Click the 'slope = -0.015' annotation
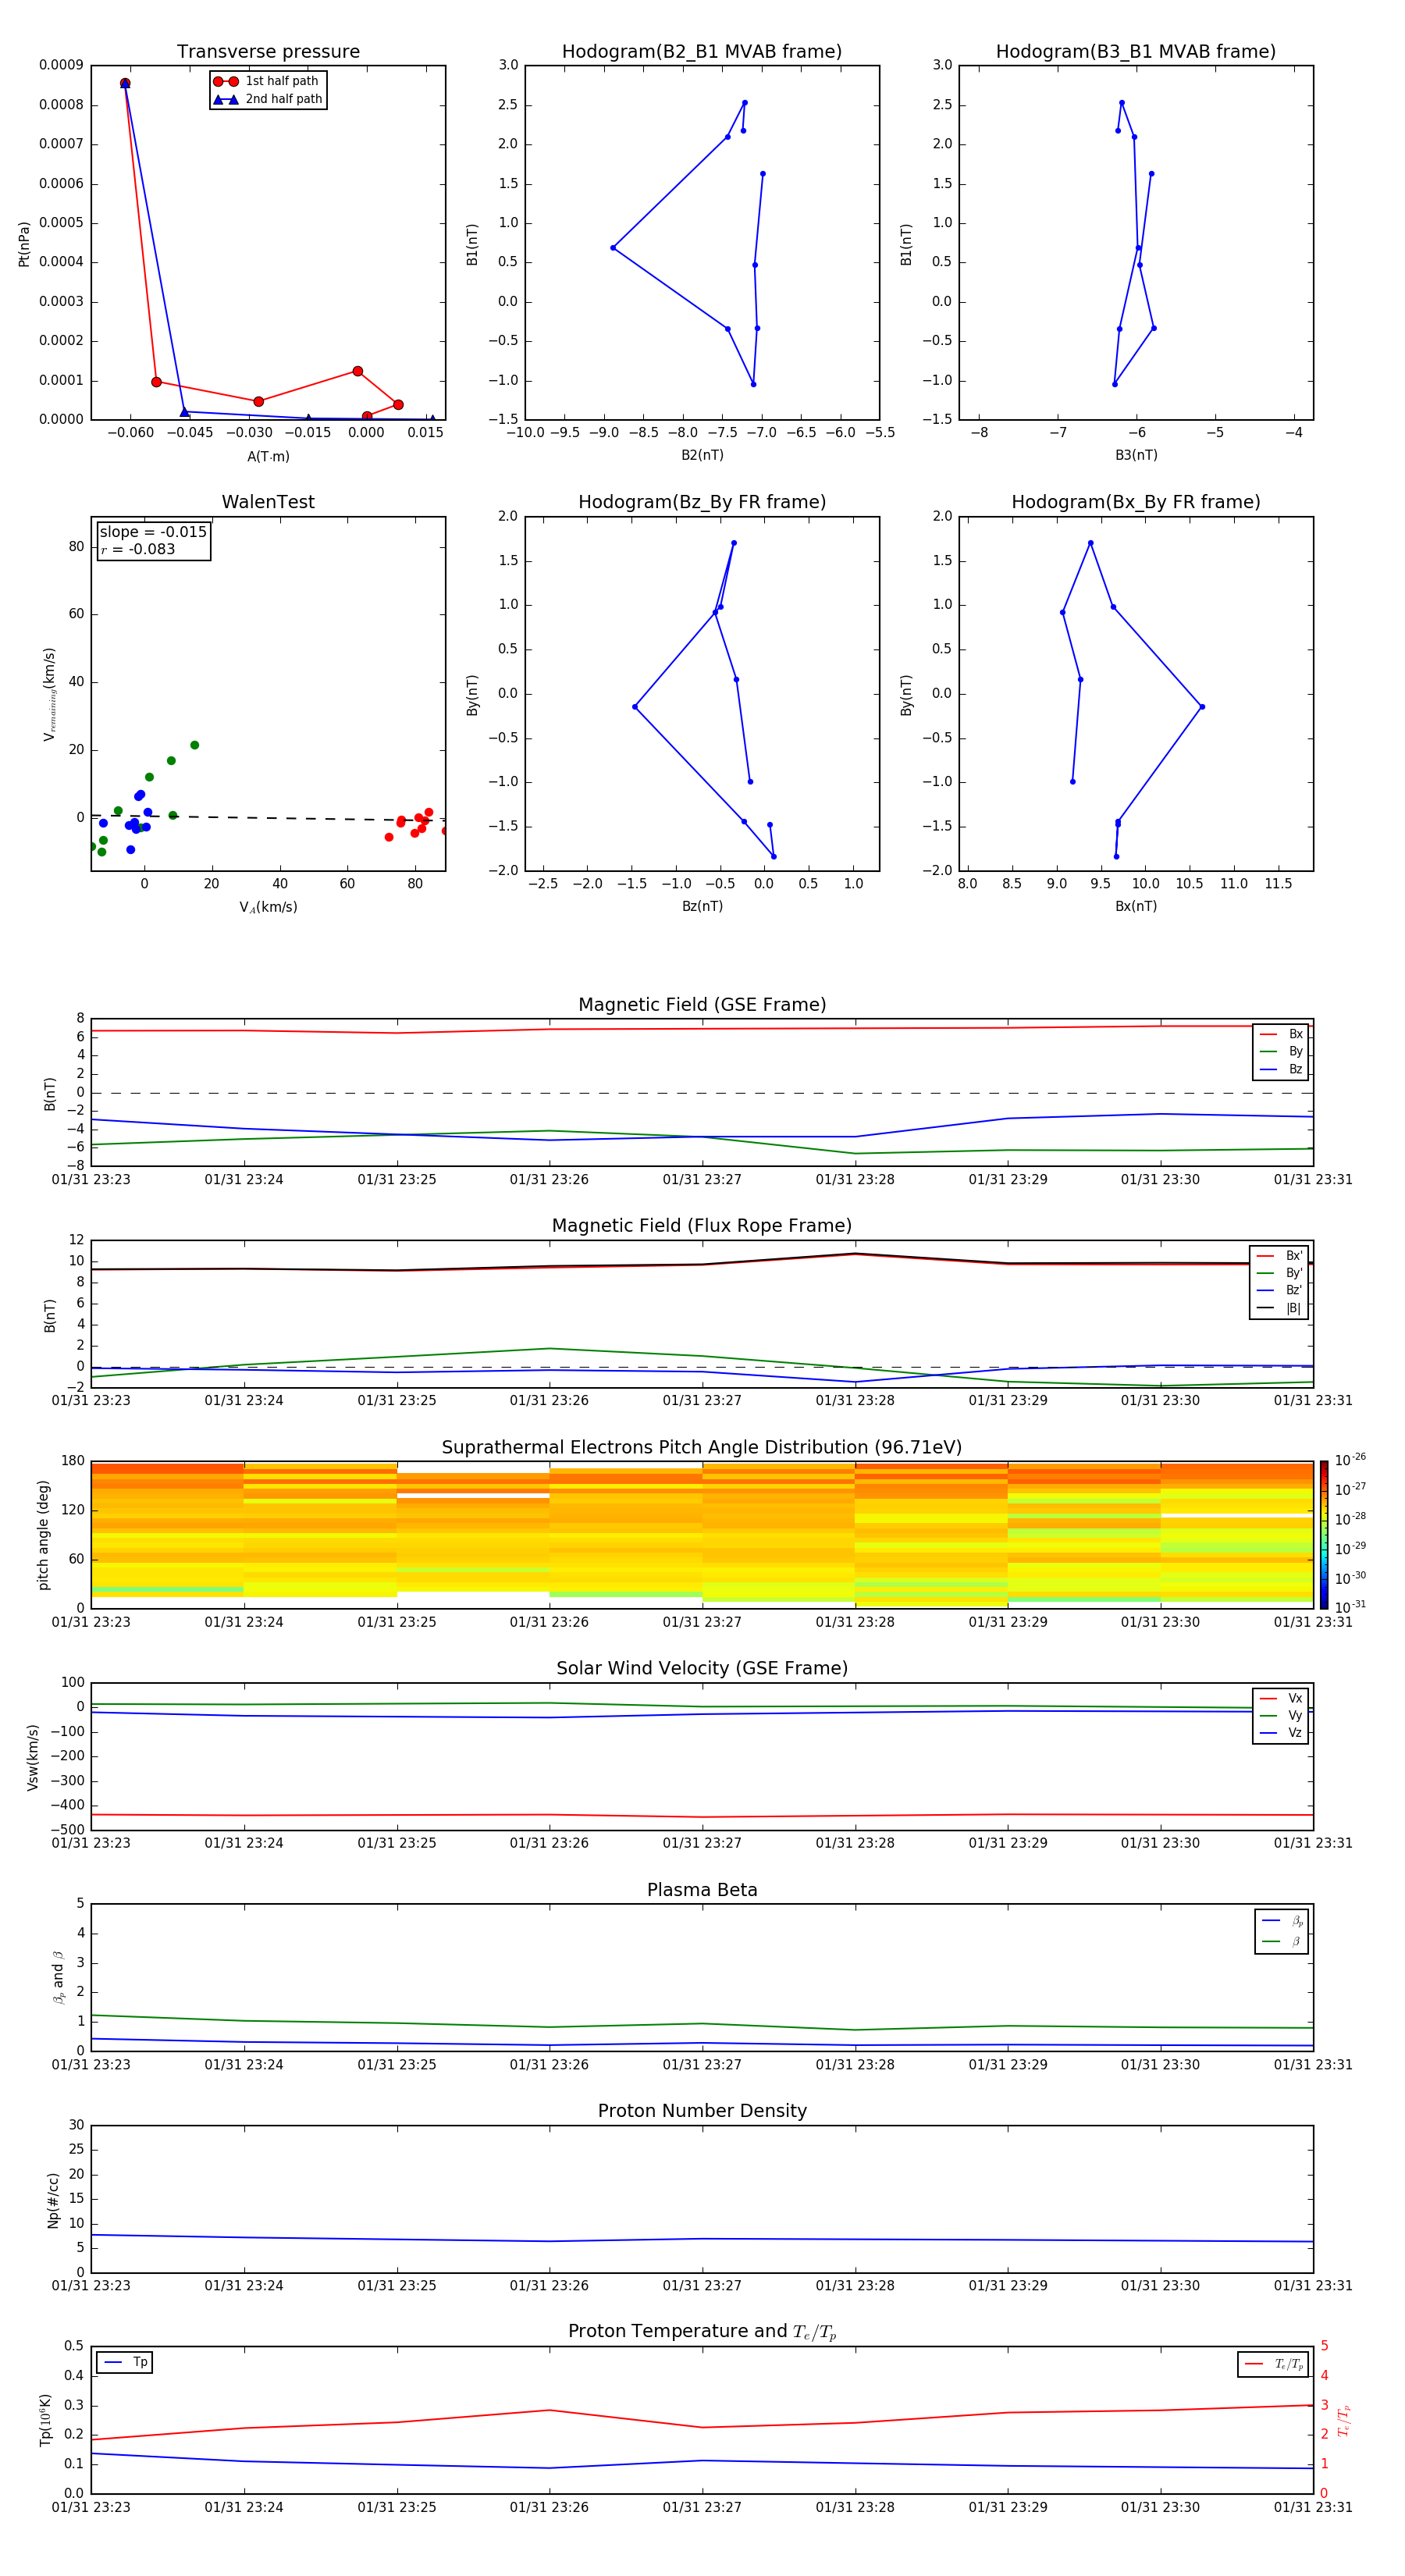The width and height of the screenshot is (1405, 2576). pos(153,532)
